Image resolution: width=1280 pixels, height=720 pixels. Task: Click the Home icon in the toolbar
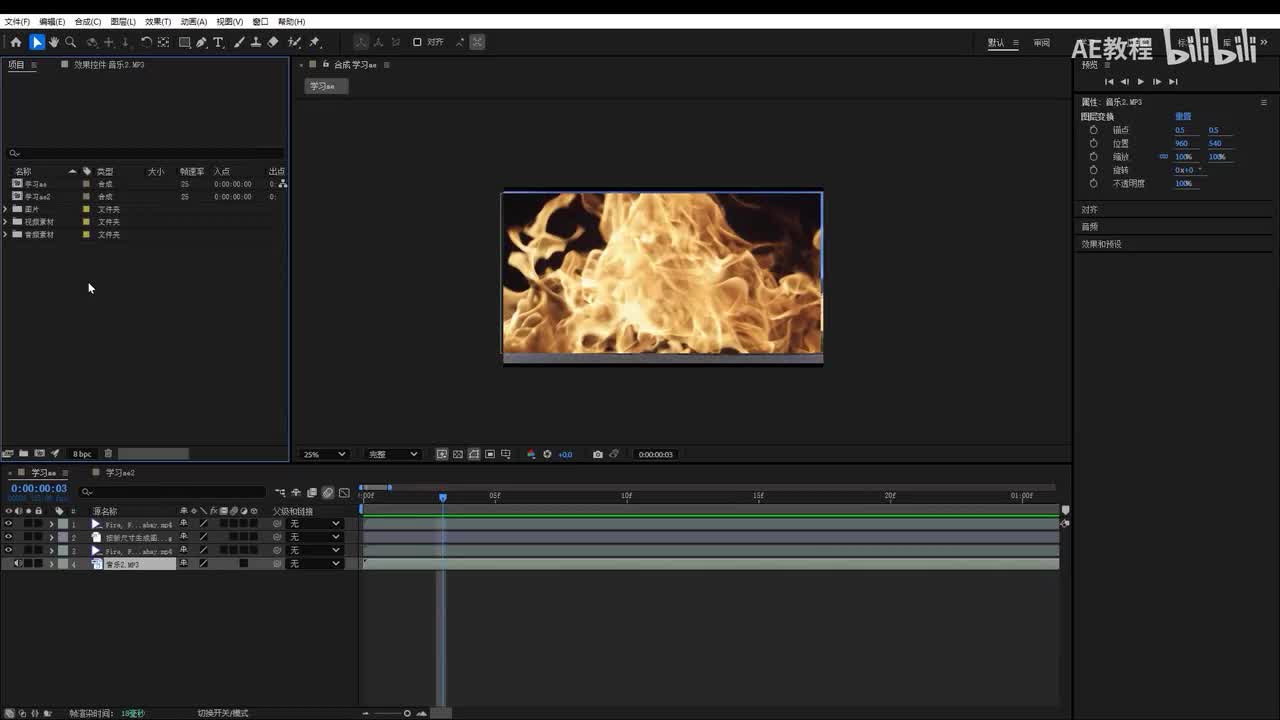click(x=16, y=42)
